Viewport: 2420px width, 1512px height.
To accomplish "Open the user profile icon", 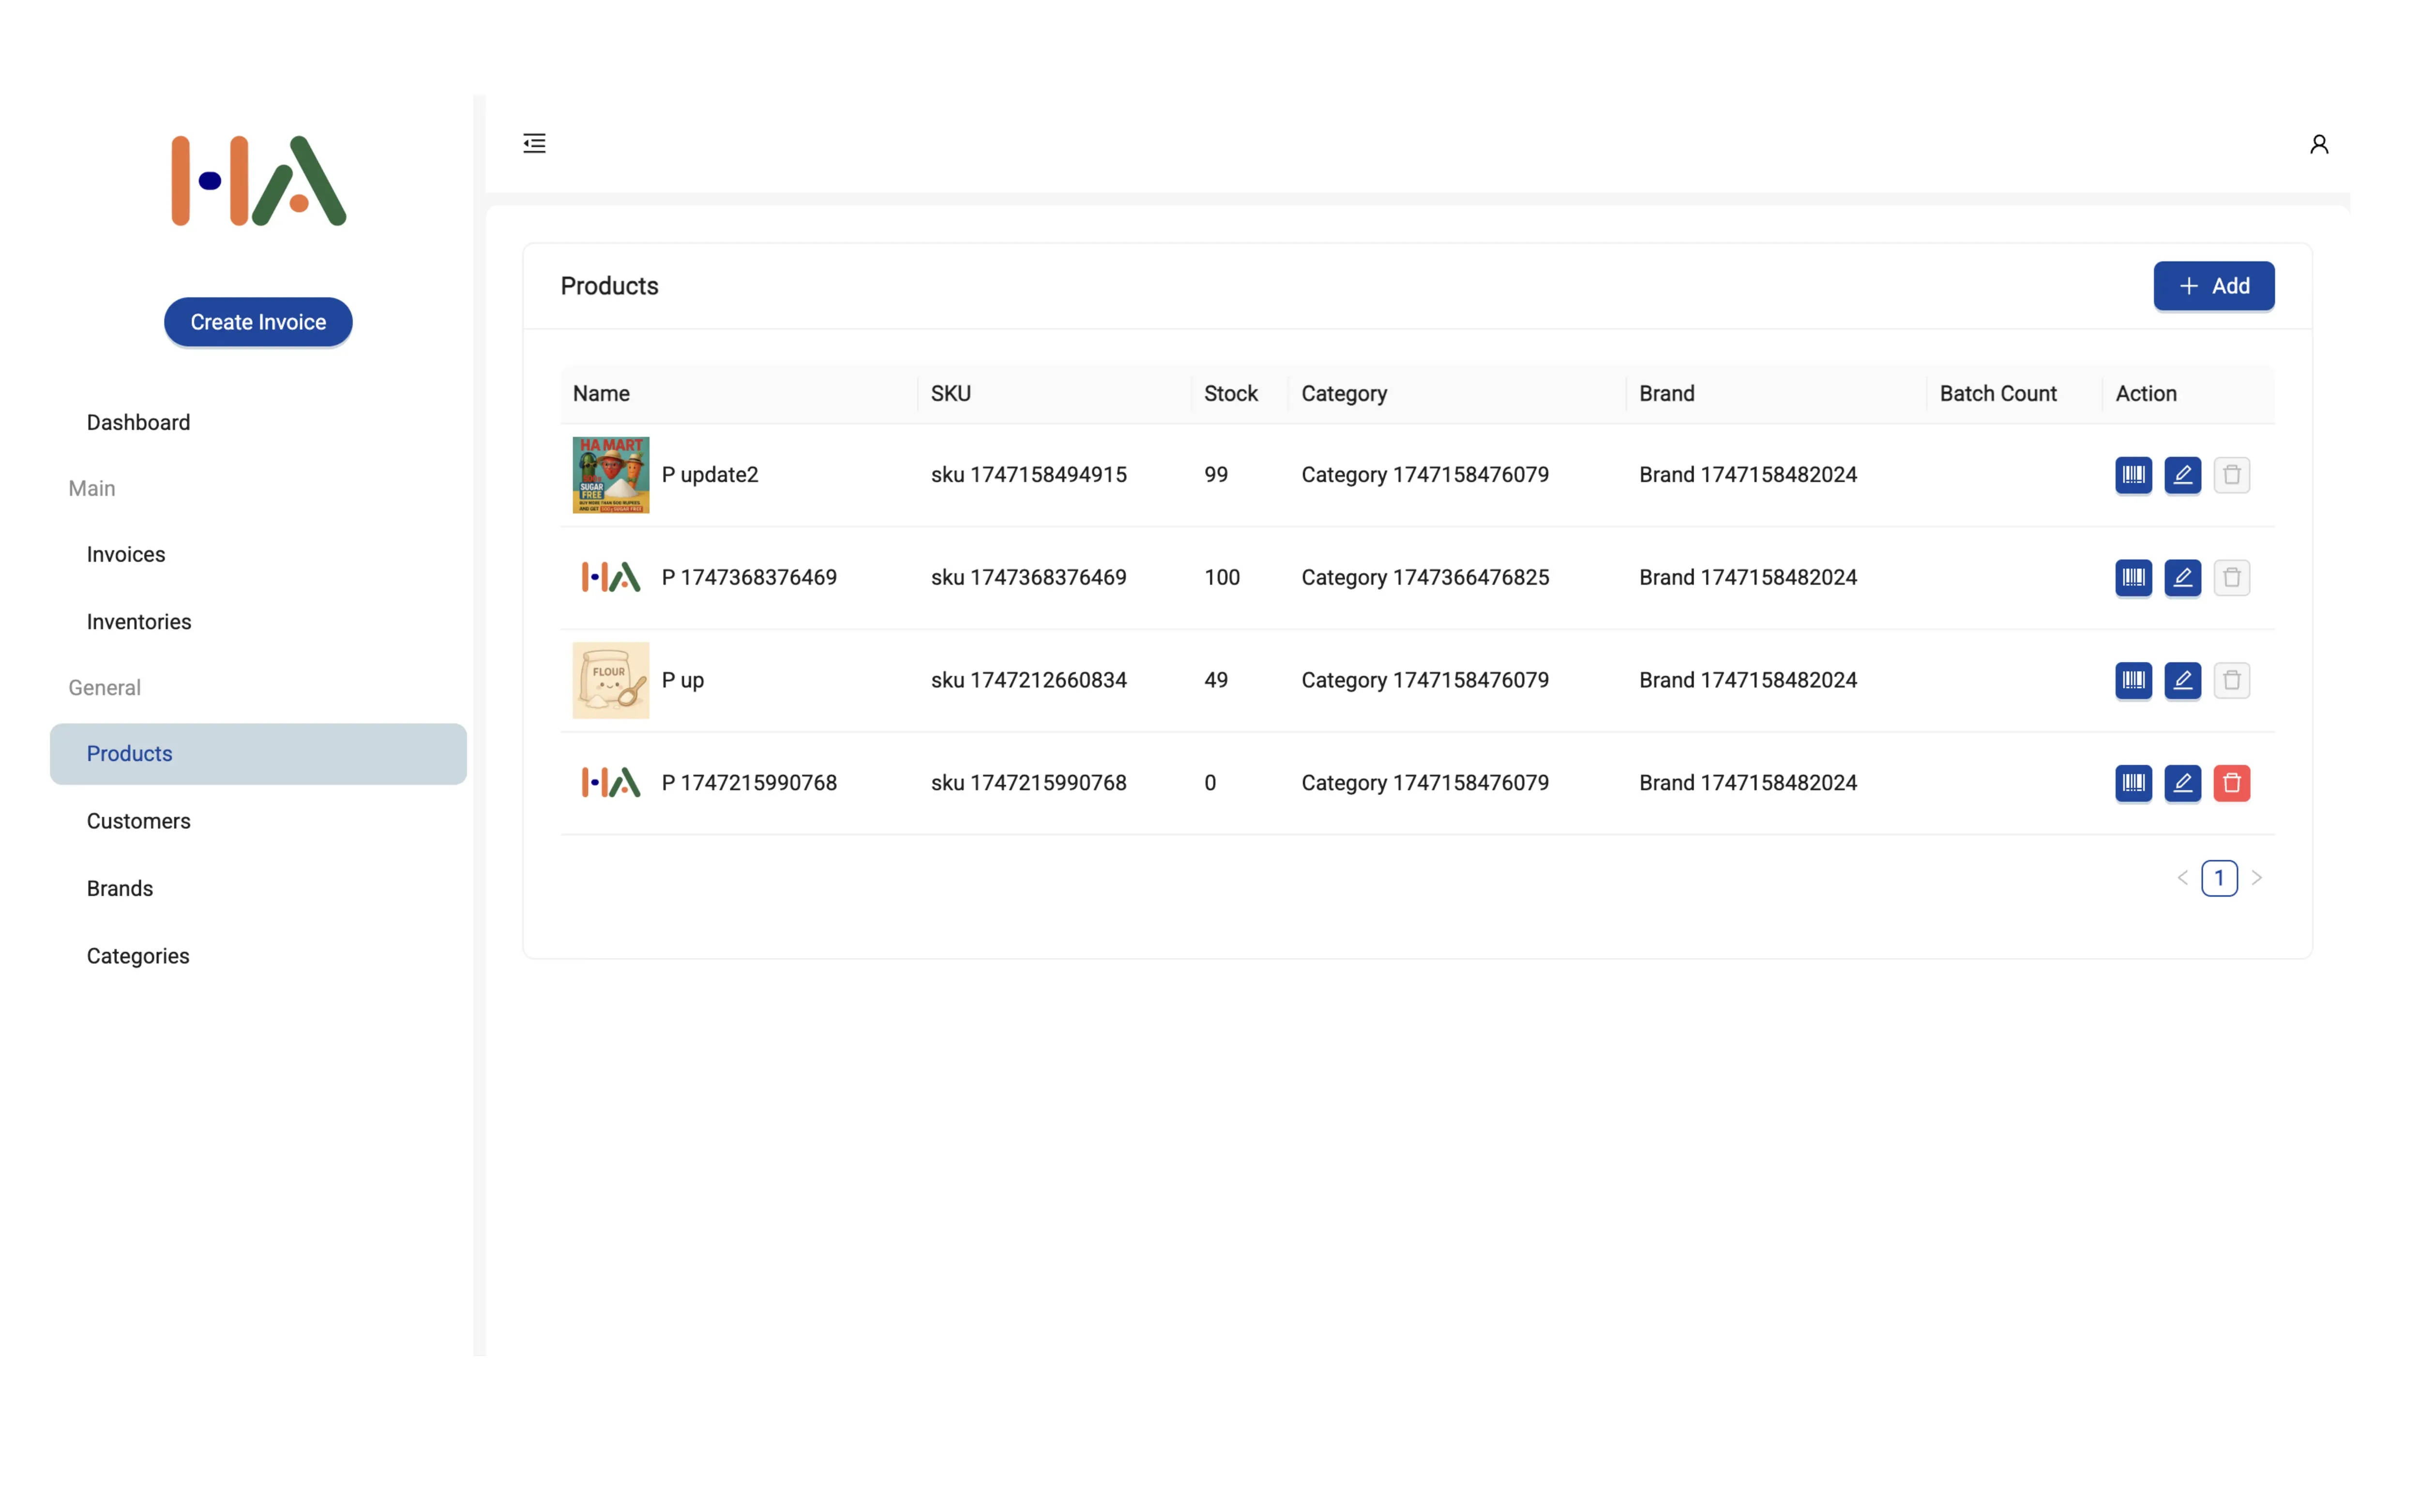I will click(2319, 144).
